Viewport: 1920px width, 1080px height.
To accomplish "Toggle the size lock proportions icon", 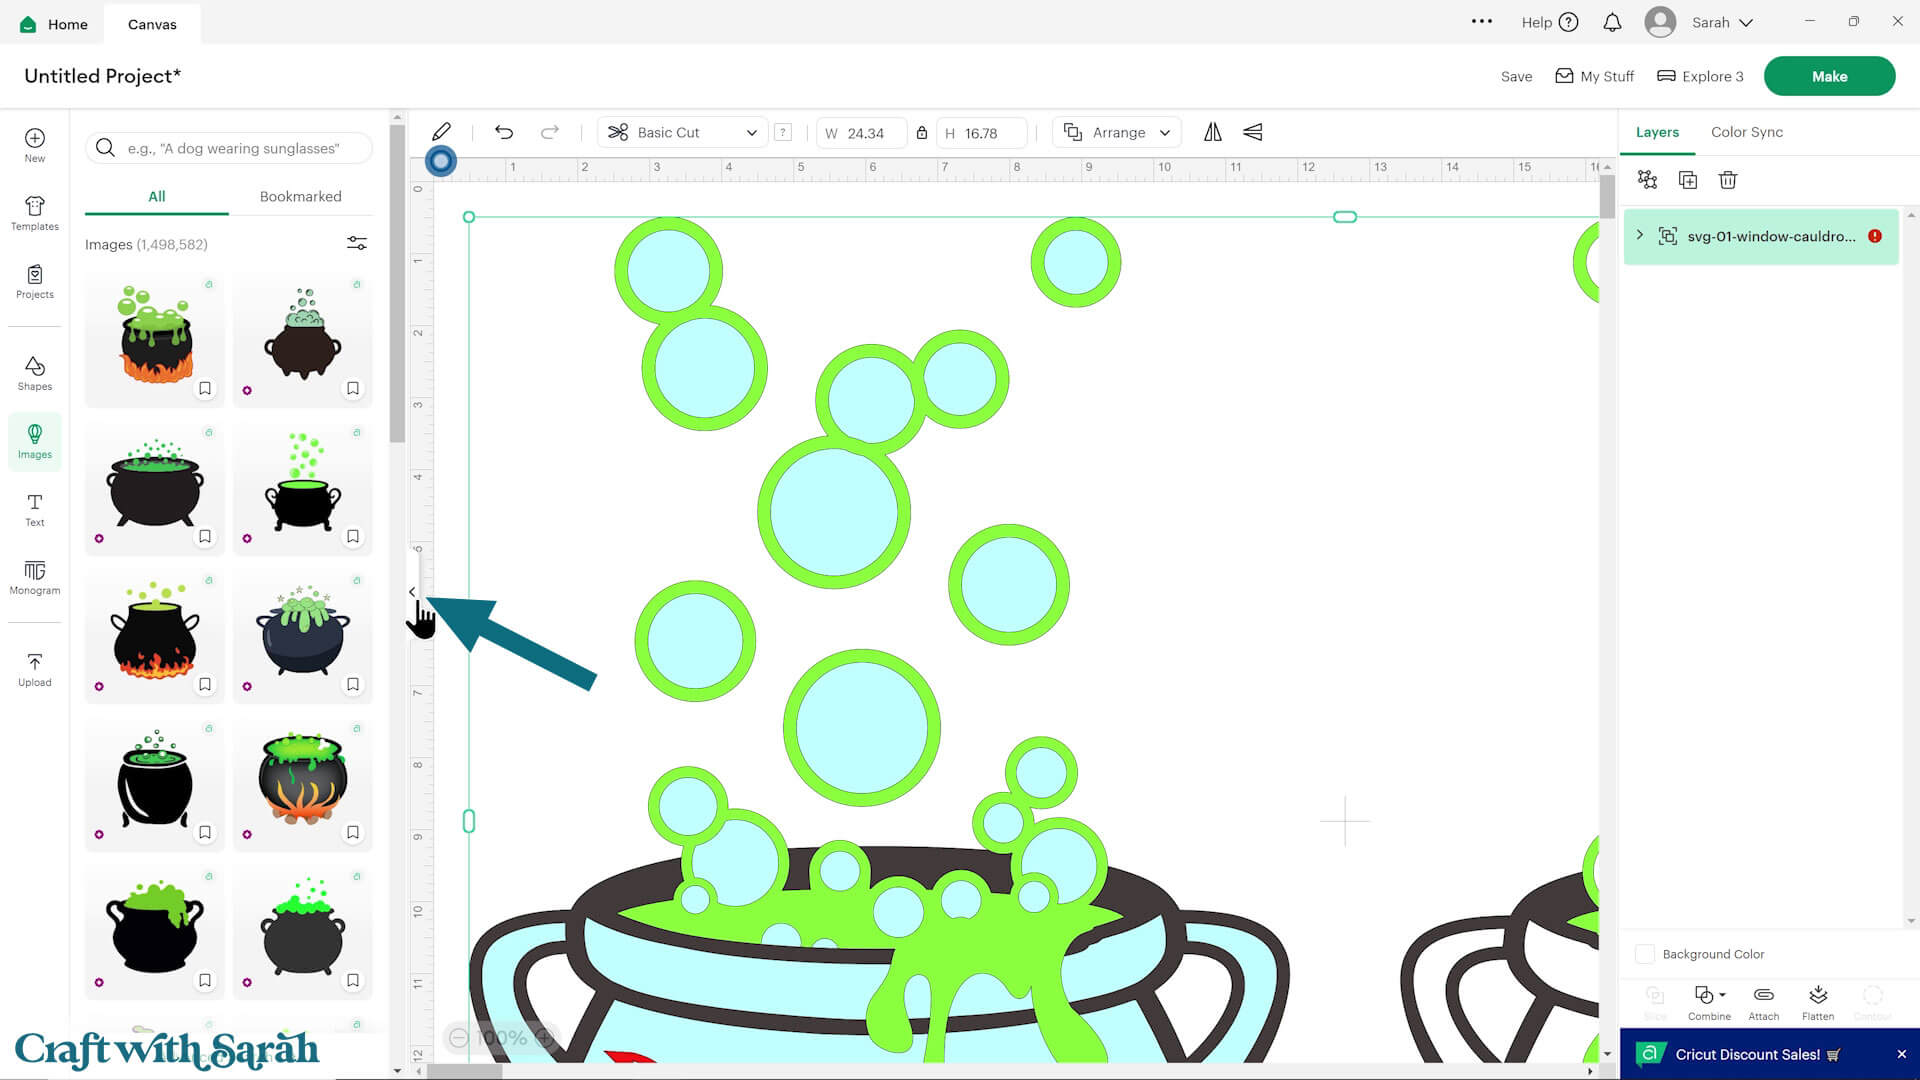I will click(922, 132).
